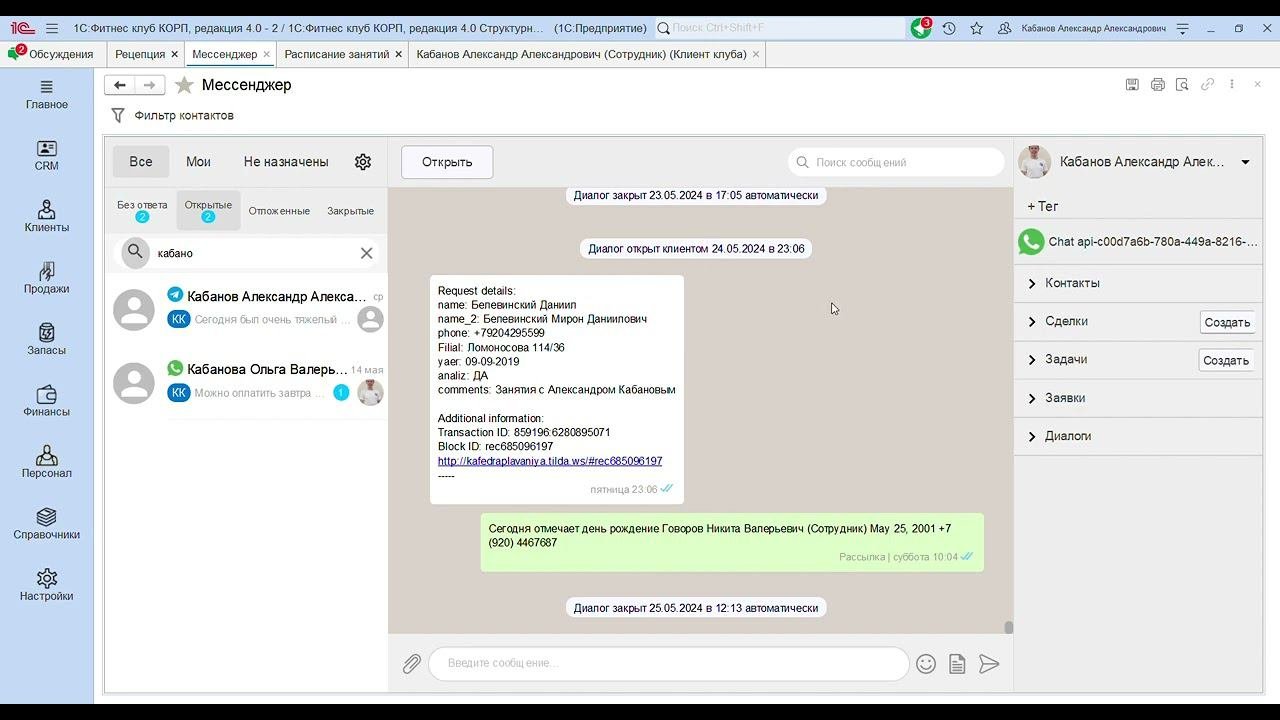Click the get link chain icon
This screenshot has height=720, width=1280.
[x=1208, y=85]
